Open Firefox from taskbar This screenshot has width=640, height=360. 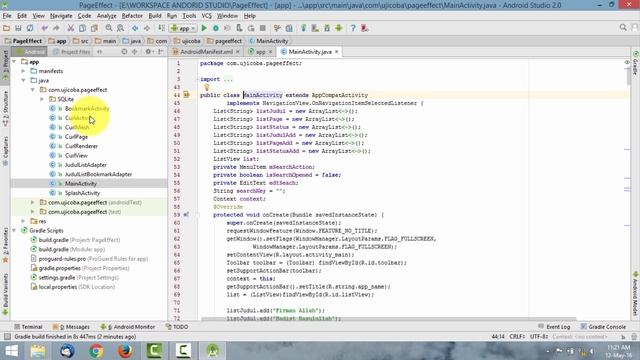pos(125,351)
